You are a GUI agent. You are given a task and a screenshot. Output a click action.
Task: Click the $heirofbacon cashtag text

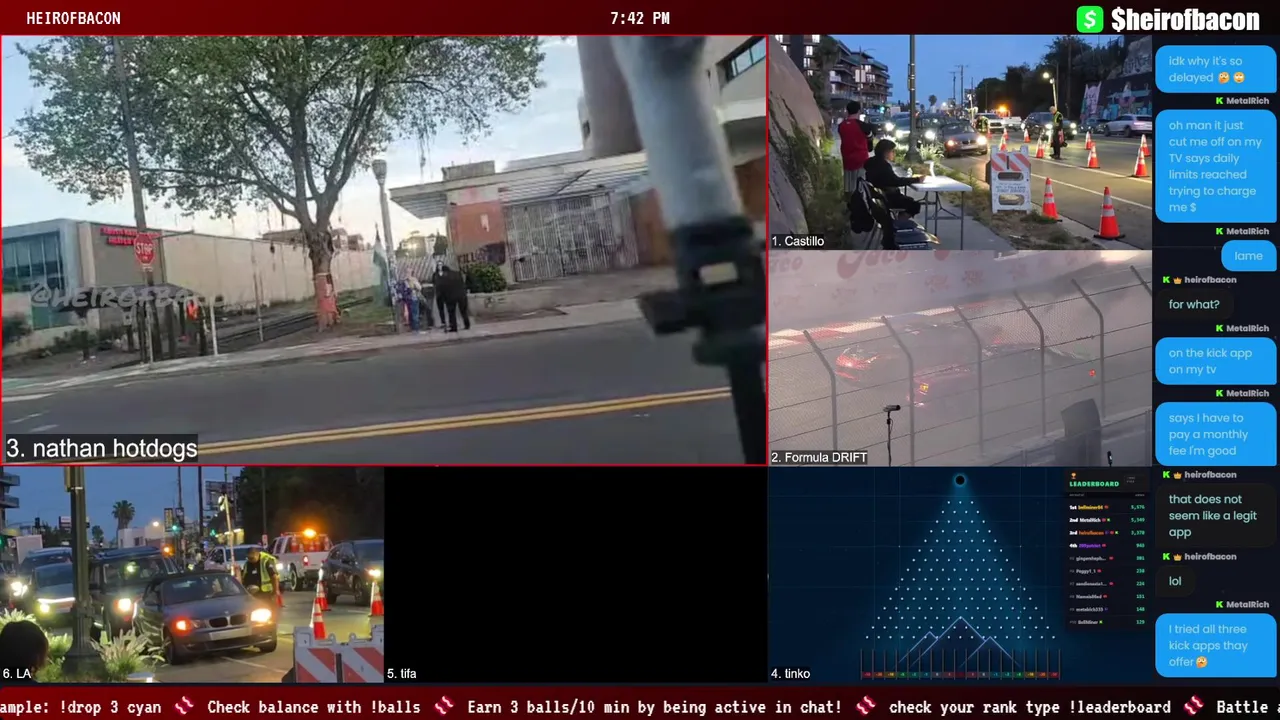click(1185, 19)
